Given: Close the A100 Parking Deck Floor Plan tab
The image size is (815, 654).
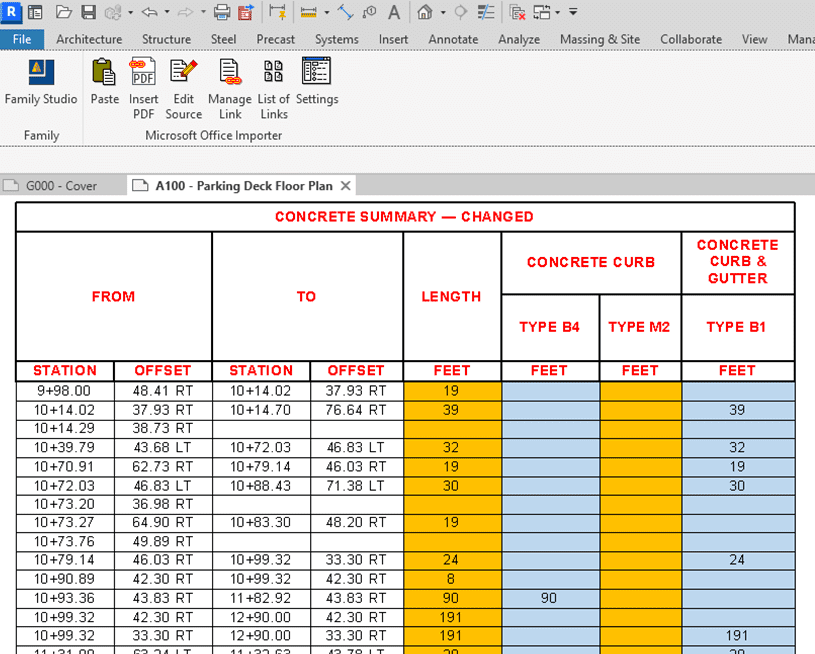Looking at the screenshot, I should [345, 186].
